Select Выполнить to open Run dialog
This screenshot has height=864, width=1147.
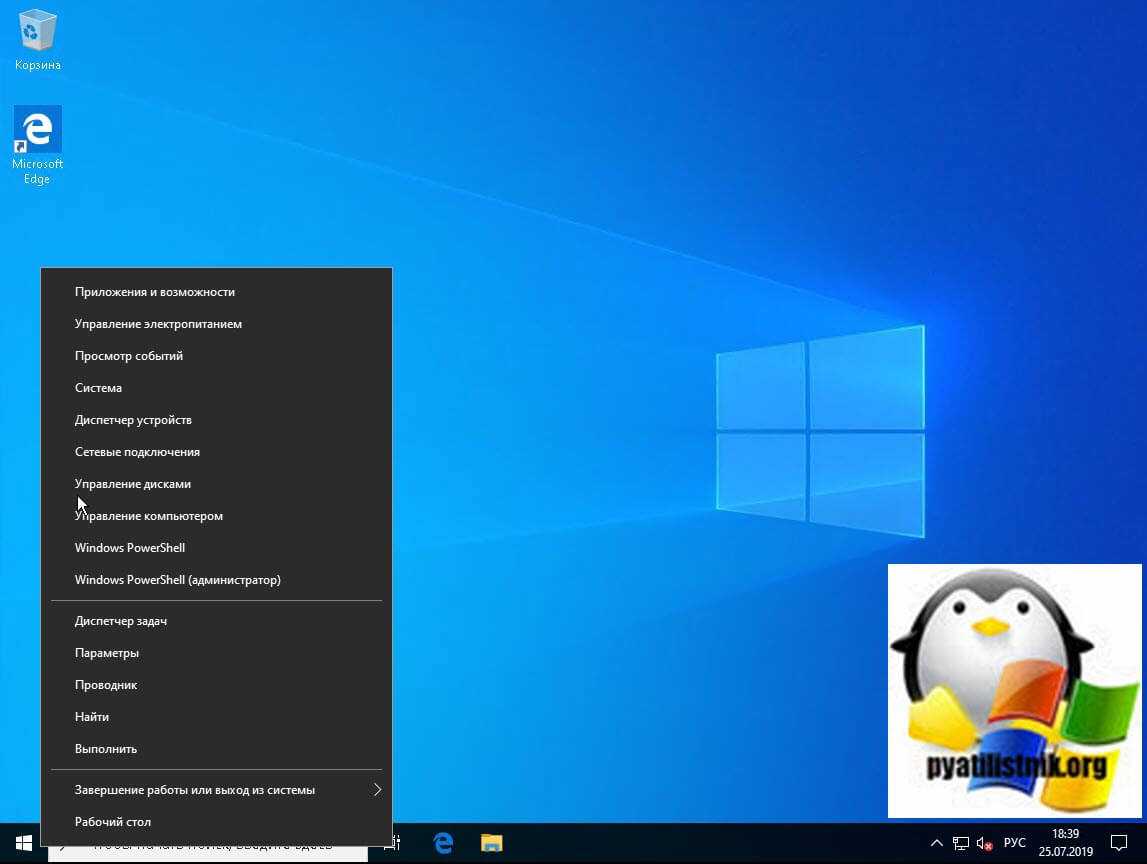(106, 749)
